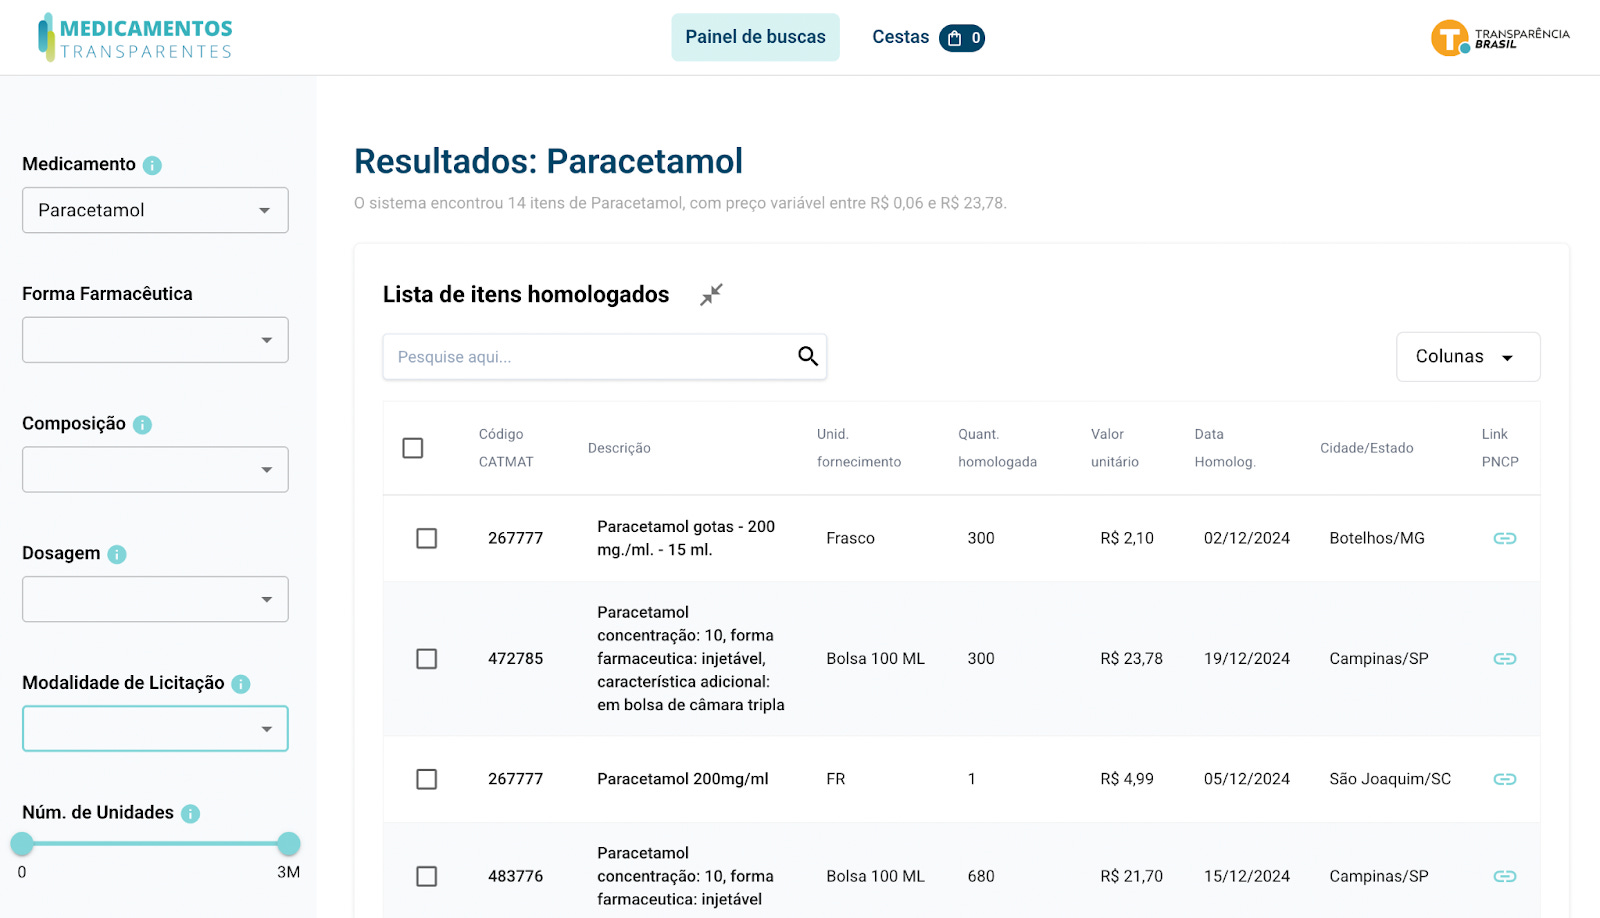
Task: Click the Cestas shopping bag counter icon
Action: [962, 38]
